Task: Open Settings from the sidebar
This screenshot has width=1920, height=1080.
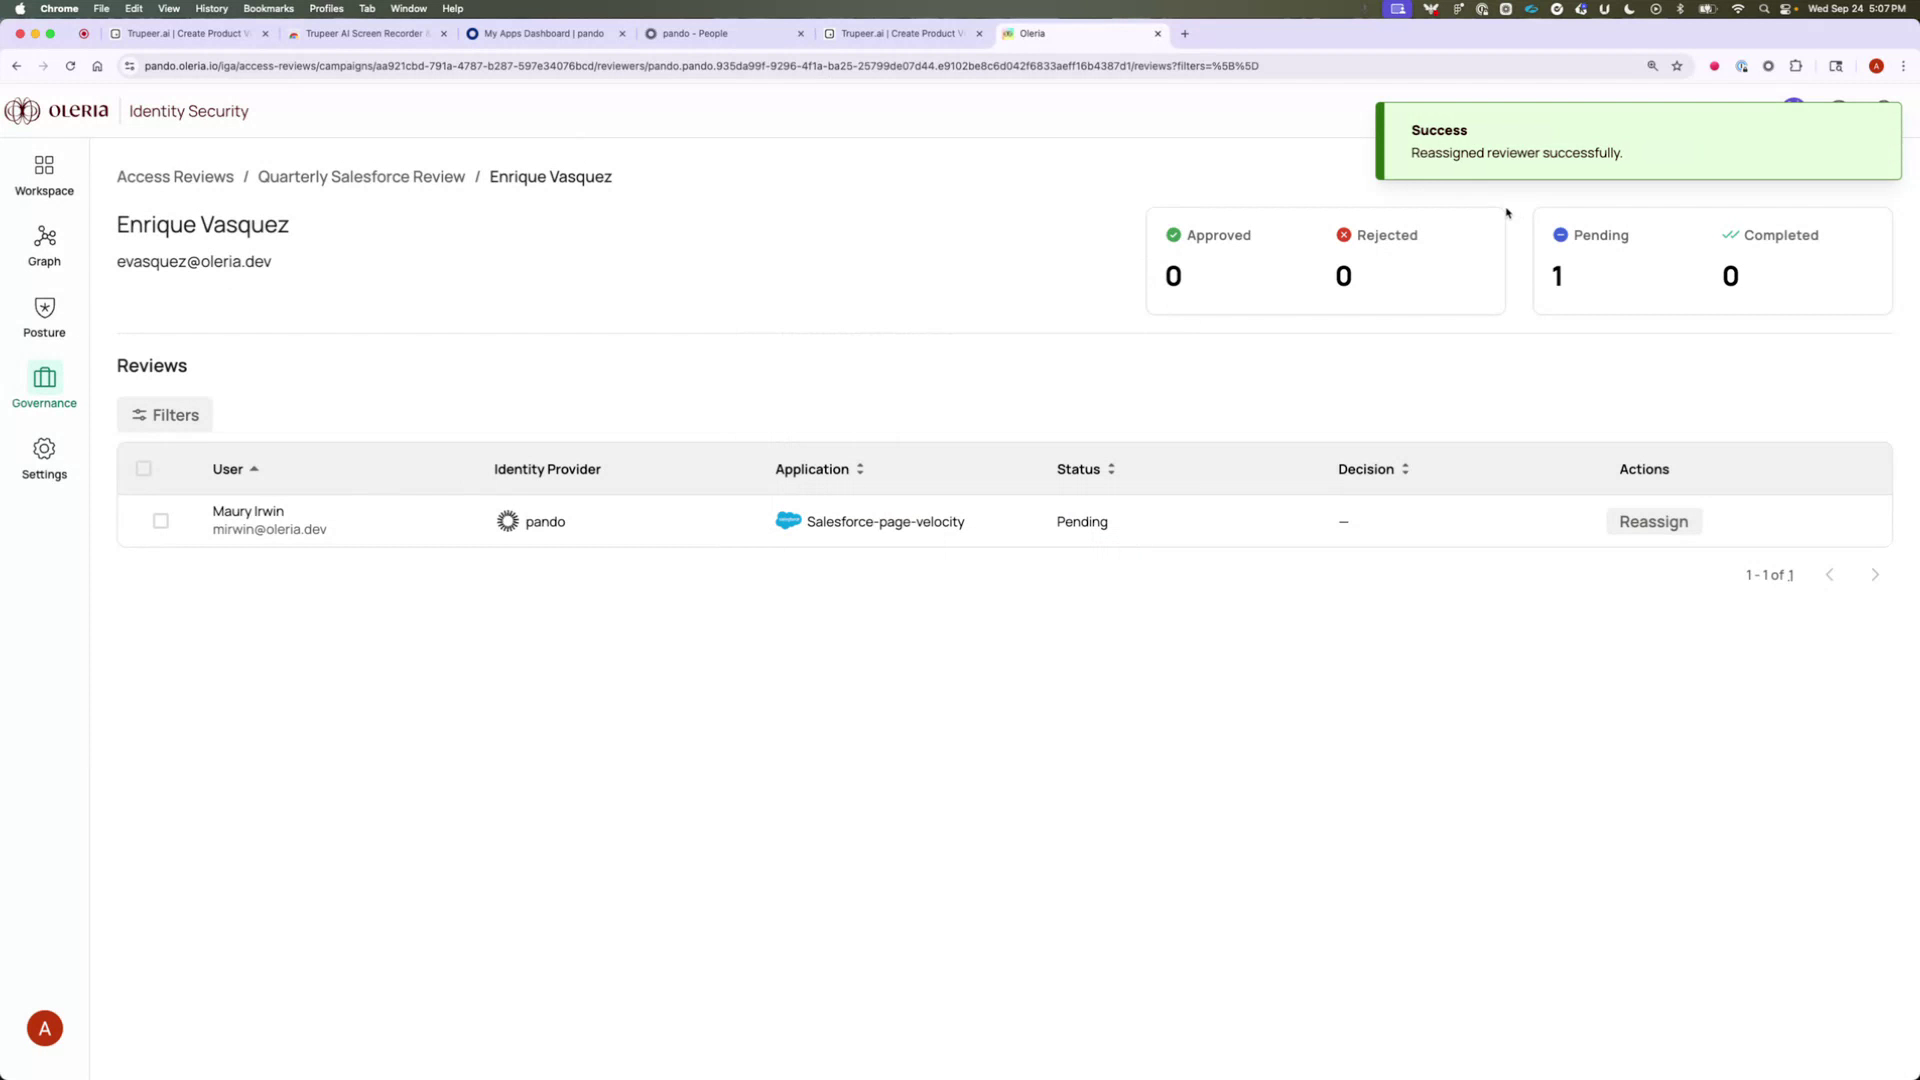Action: pos(43,457)
